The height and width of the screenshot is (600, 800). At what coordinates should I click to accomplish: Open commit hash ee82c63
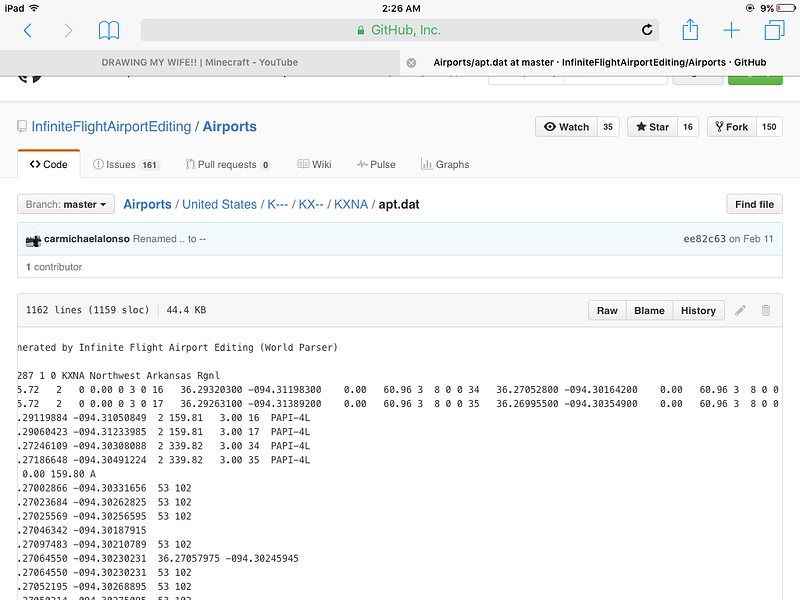click(705, 239)
